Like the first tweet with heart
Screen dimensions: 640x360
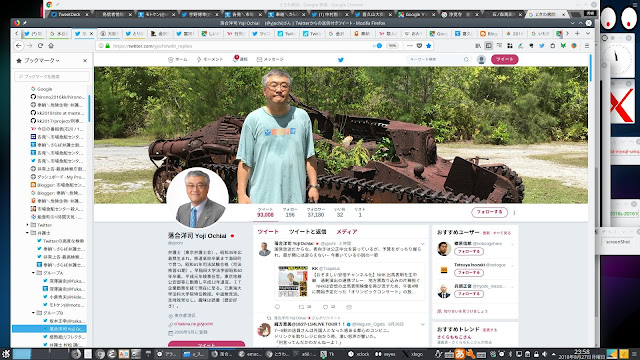(325, 307)
